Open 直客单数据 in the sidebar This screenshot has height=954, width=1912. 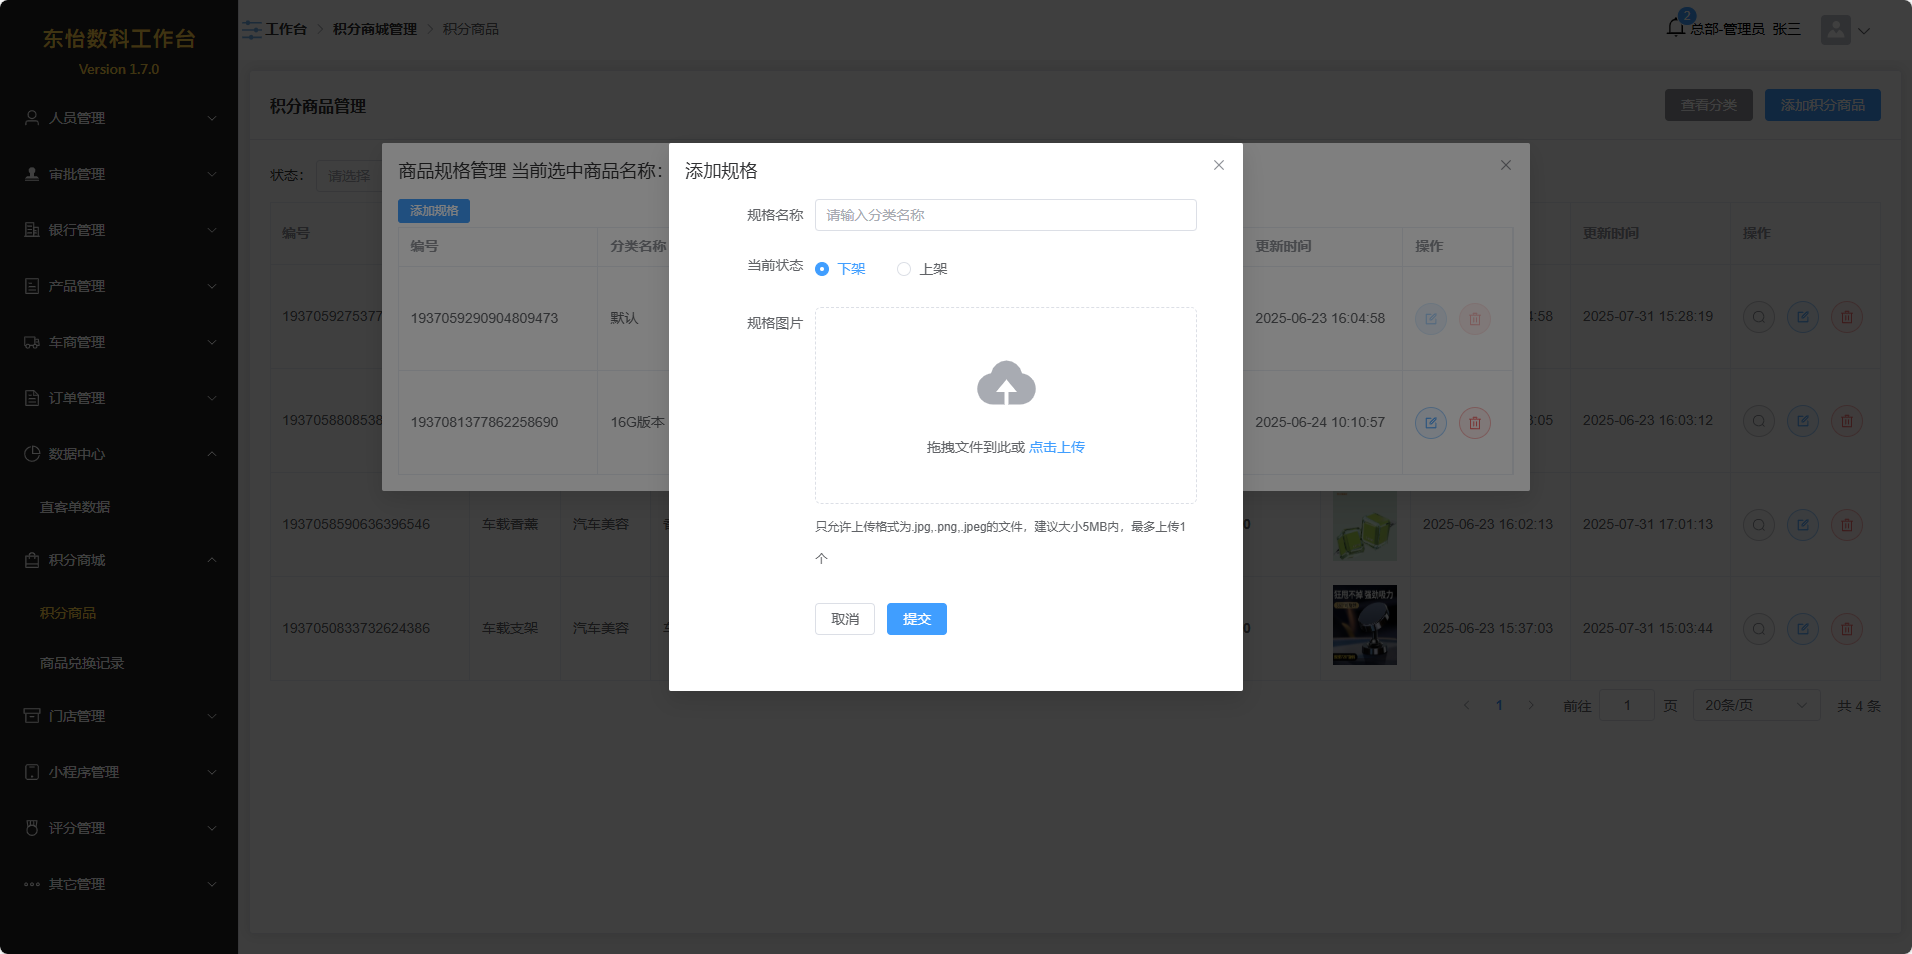coord(75,507)
